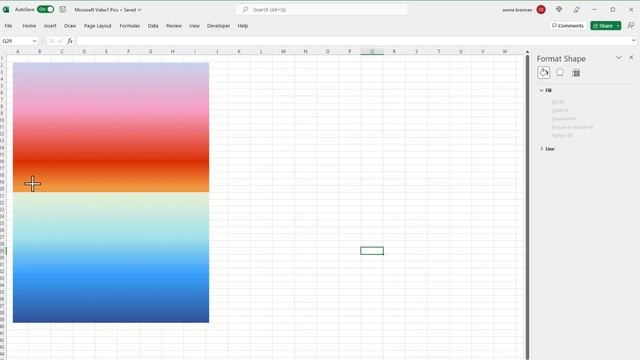Select the Pattern fill option
The image size is (640, 360).
(x=562, y=136)
